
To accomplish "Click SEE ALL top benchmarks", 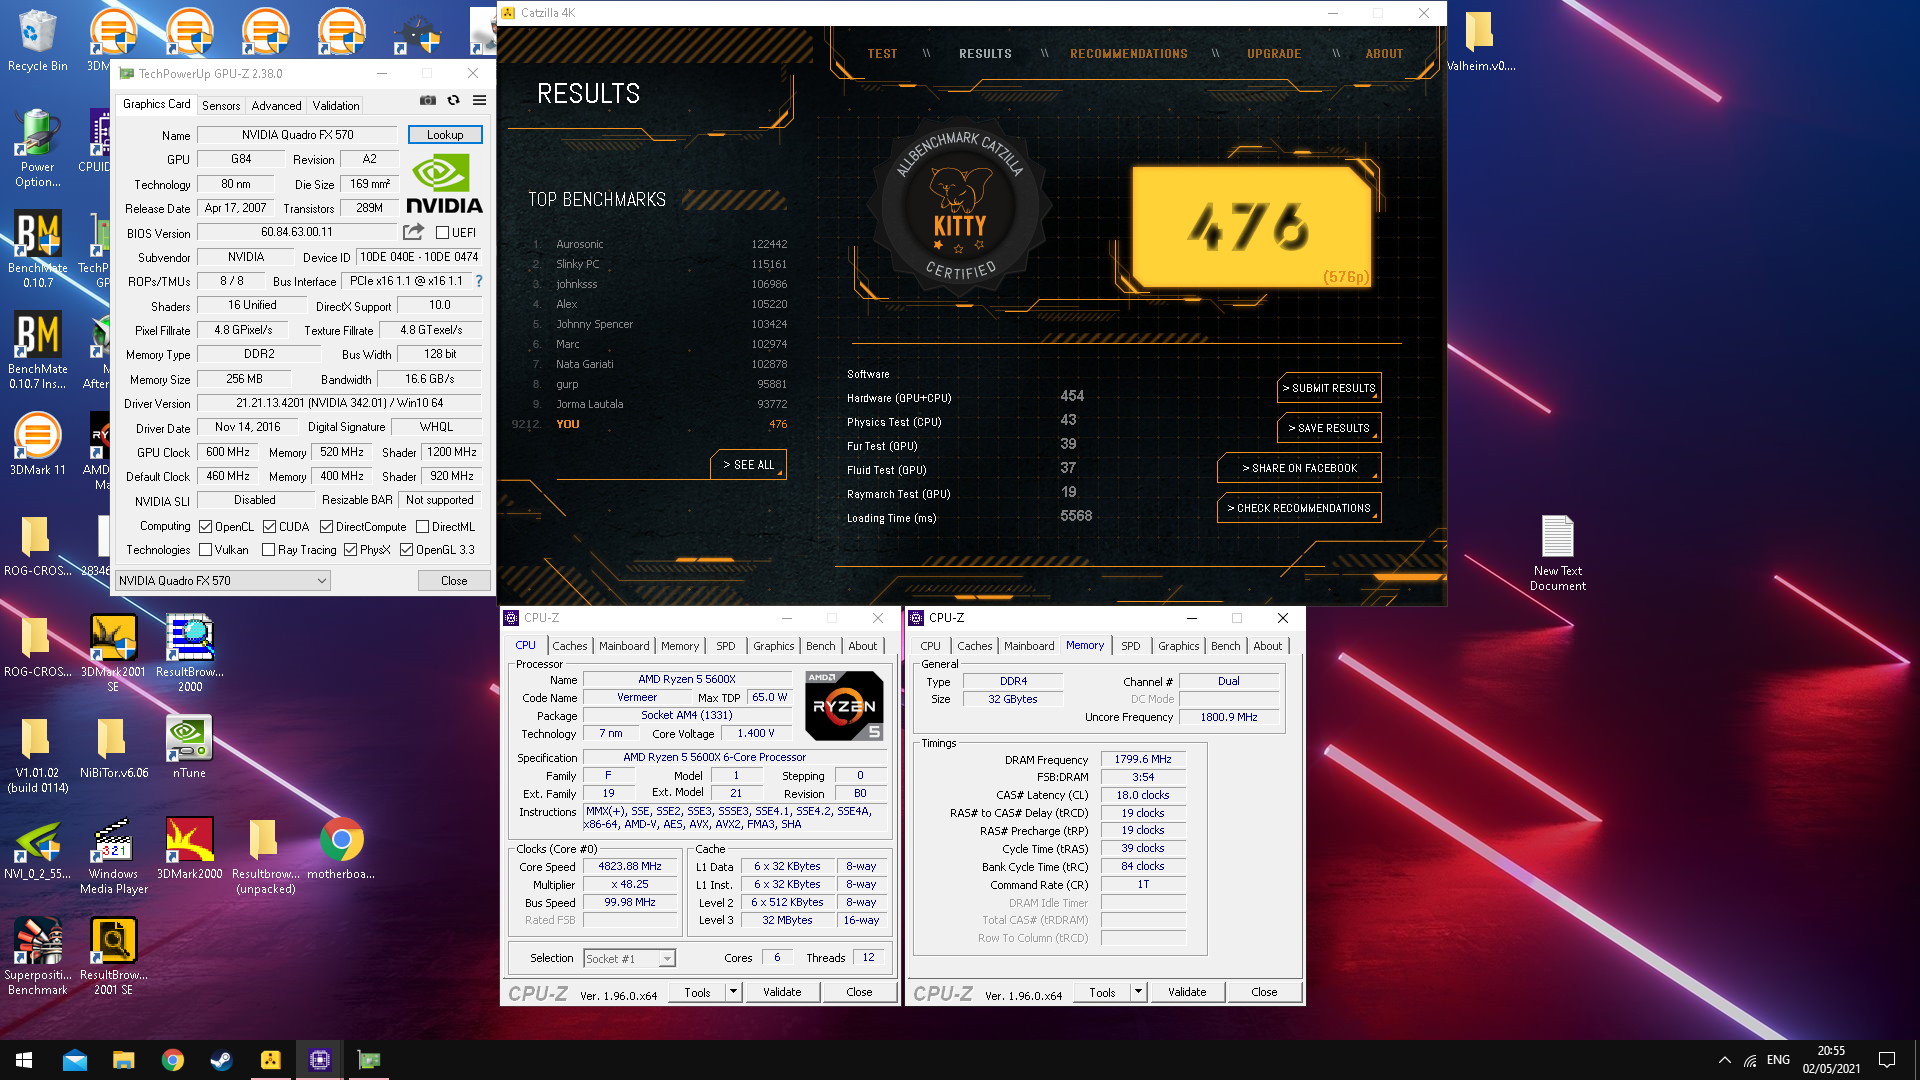I will (x=749, y=465).
